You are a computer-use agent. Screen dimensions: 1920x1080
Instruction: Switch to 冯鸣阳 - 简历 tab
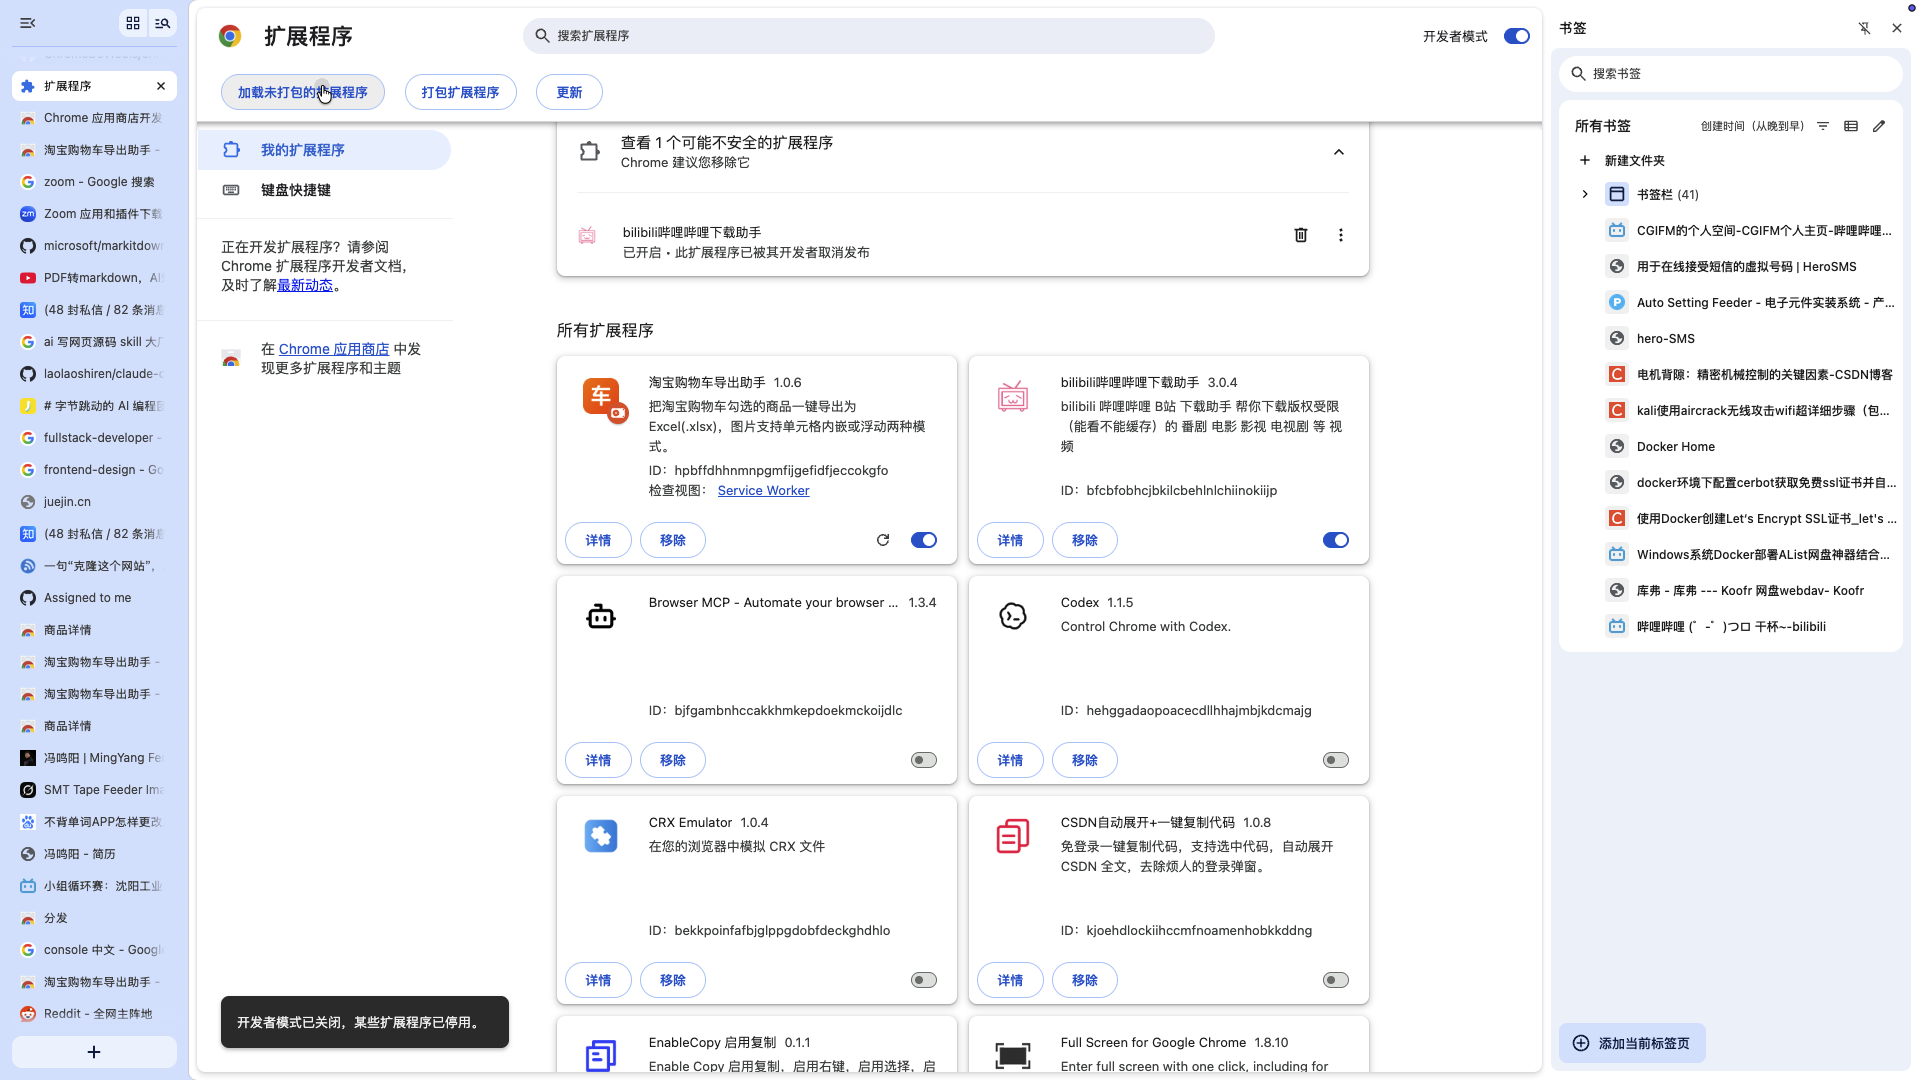coord(94,854)
